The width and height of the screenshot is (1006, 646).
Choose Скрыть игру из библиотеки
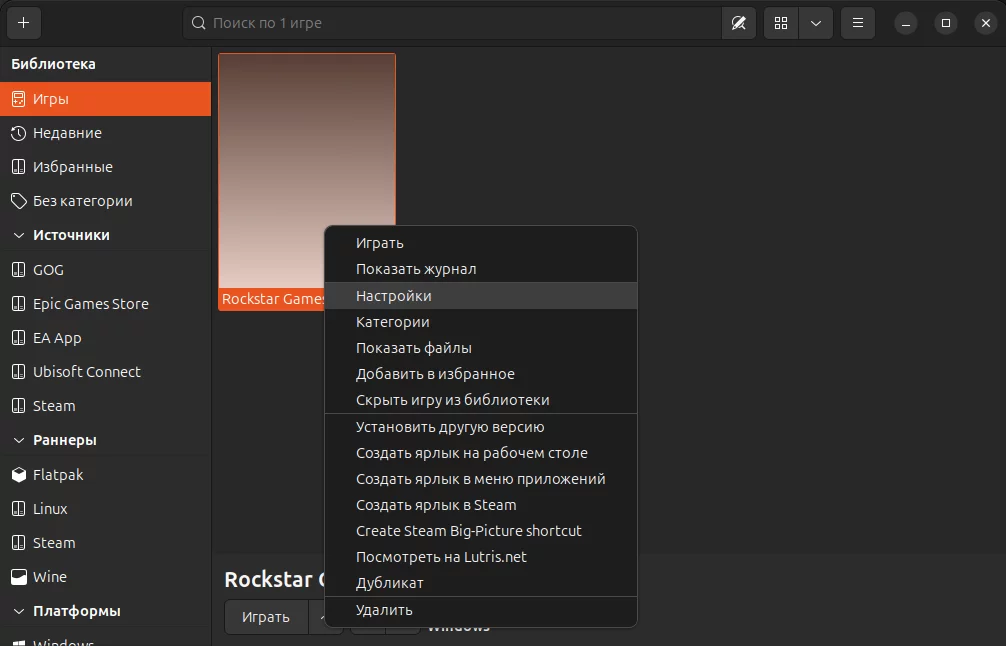click(481, 400)
